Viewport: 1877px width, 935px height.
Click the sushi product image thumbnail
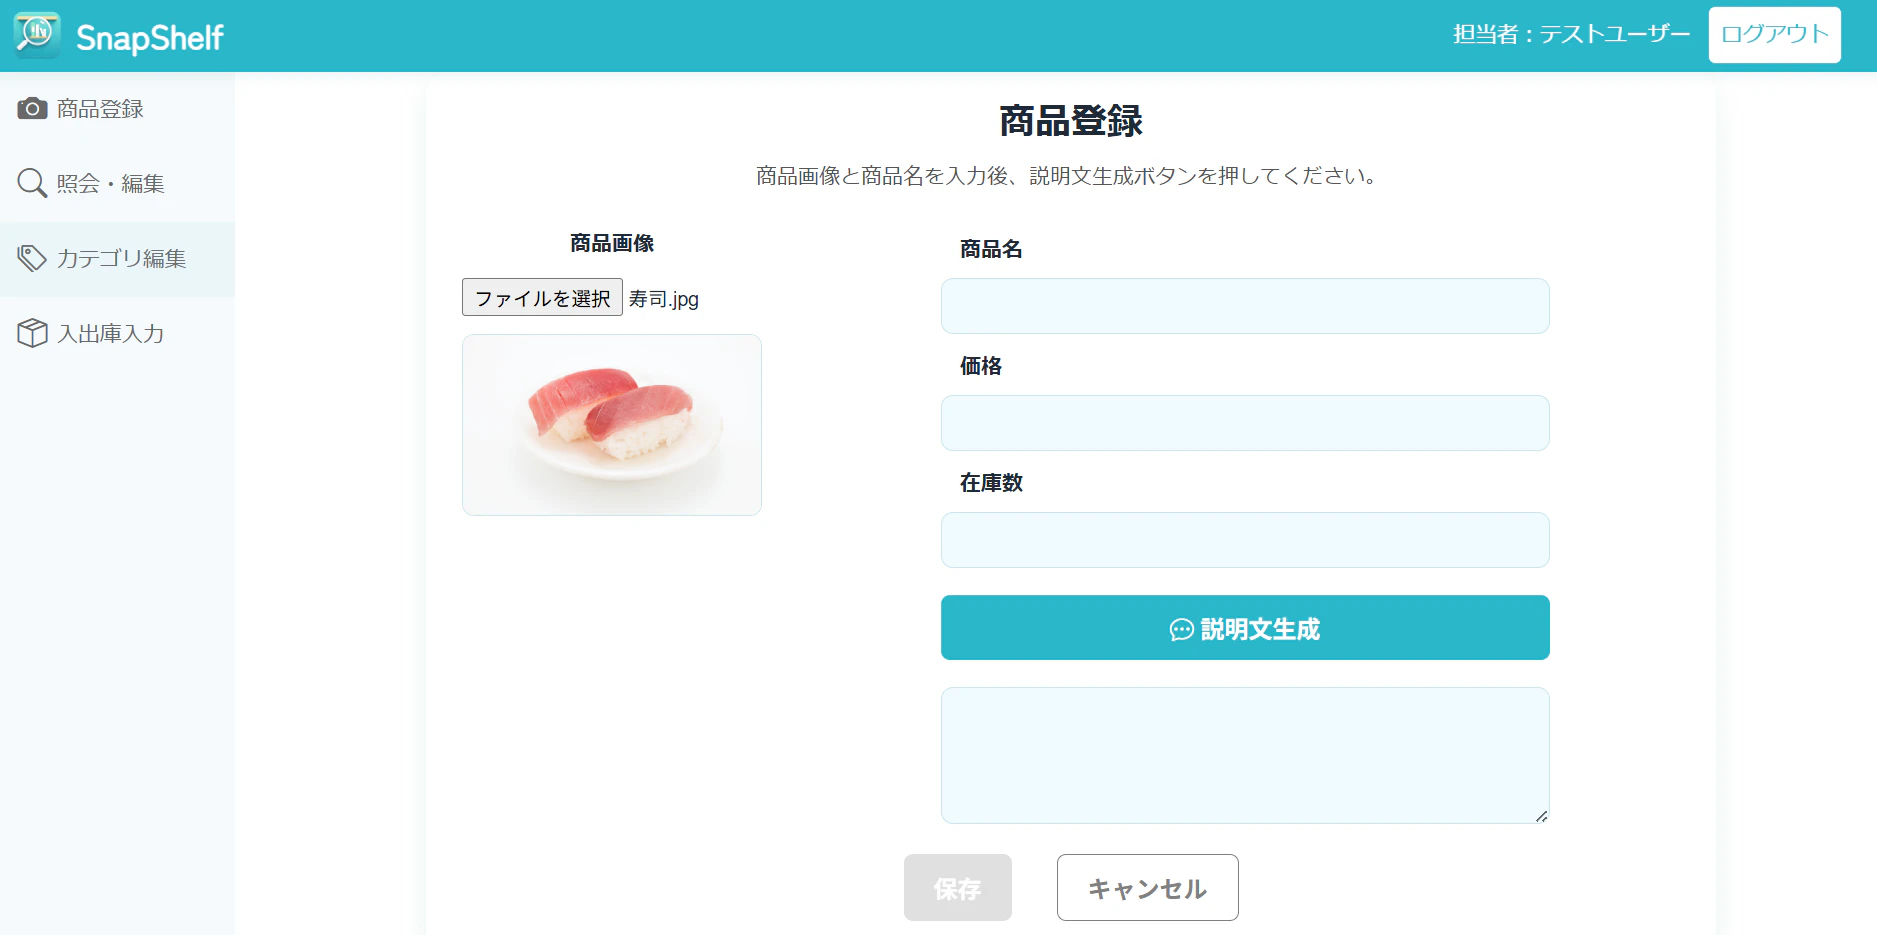click(612, 425)
